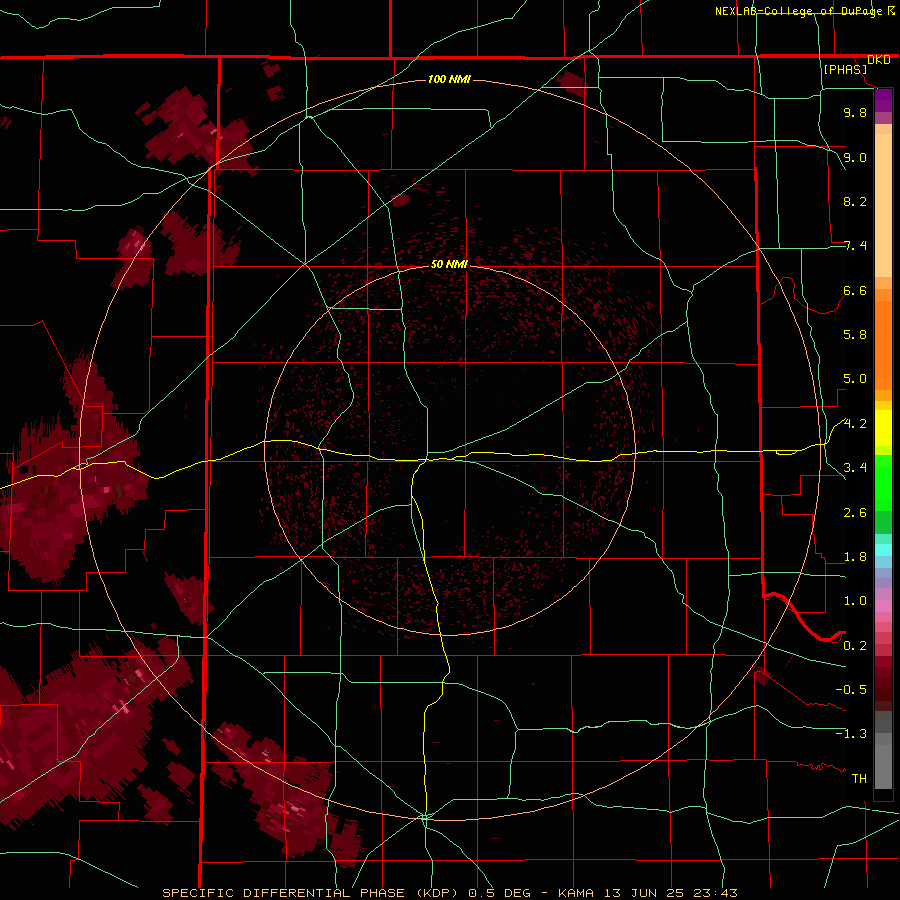Pick the cyan band beside 1.8
Viewport: 900px width, 900px height.
click(x=883, y=550)
